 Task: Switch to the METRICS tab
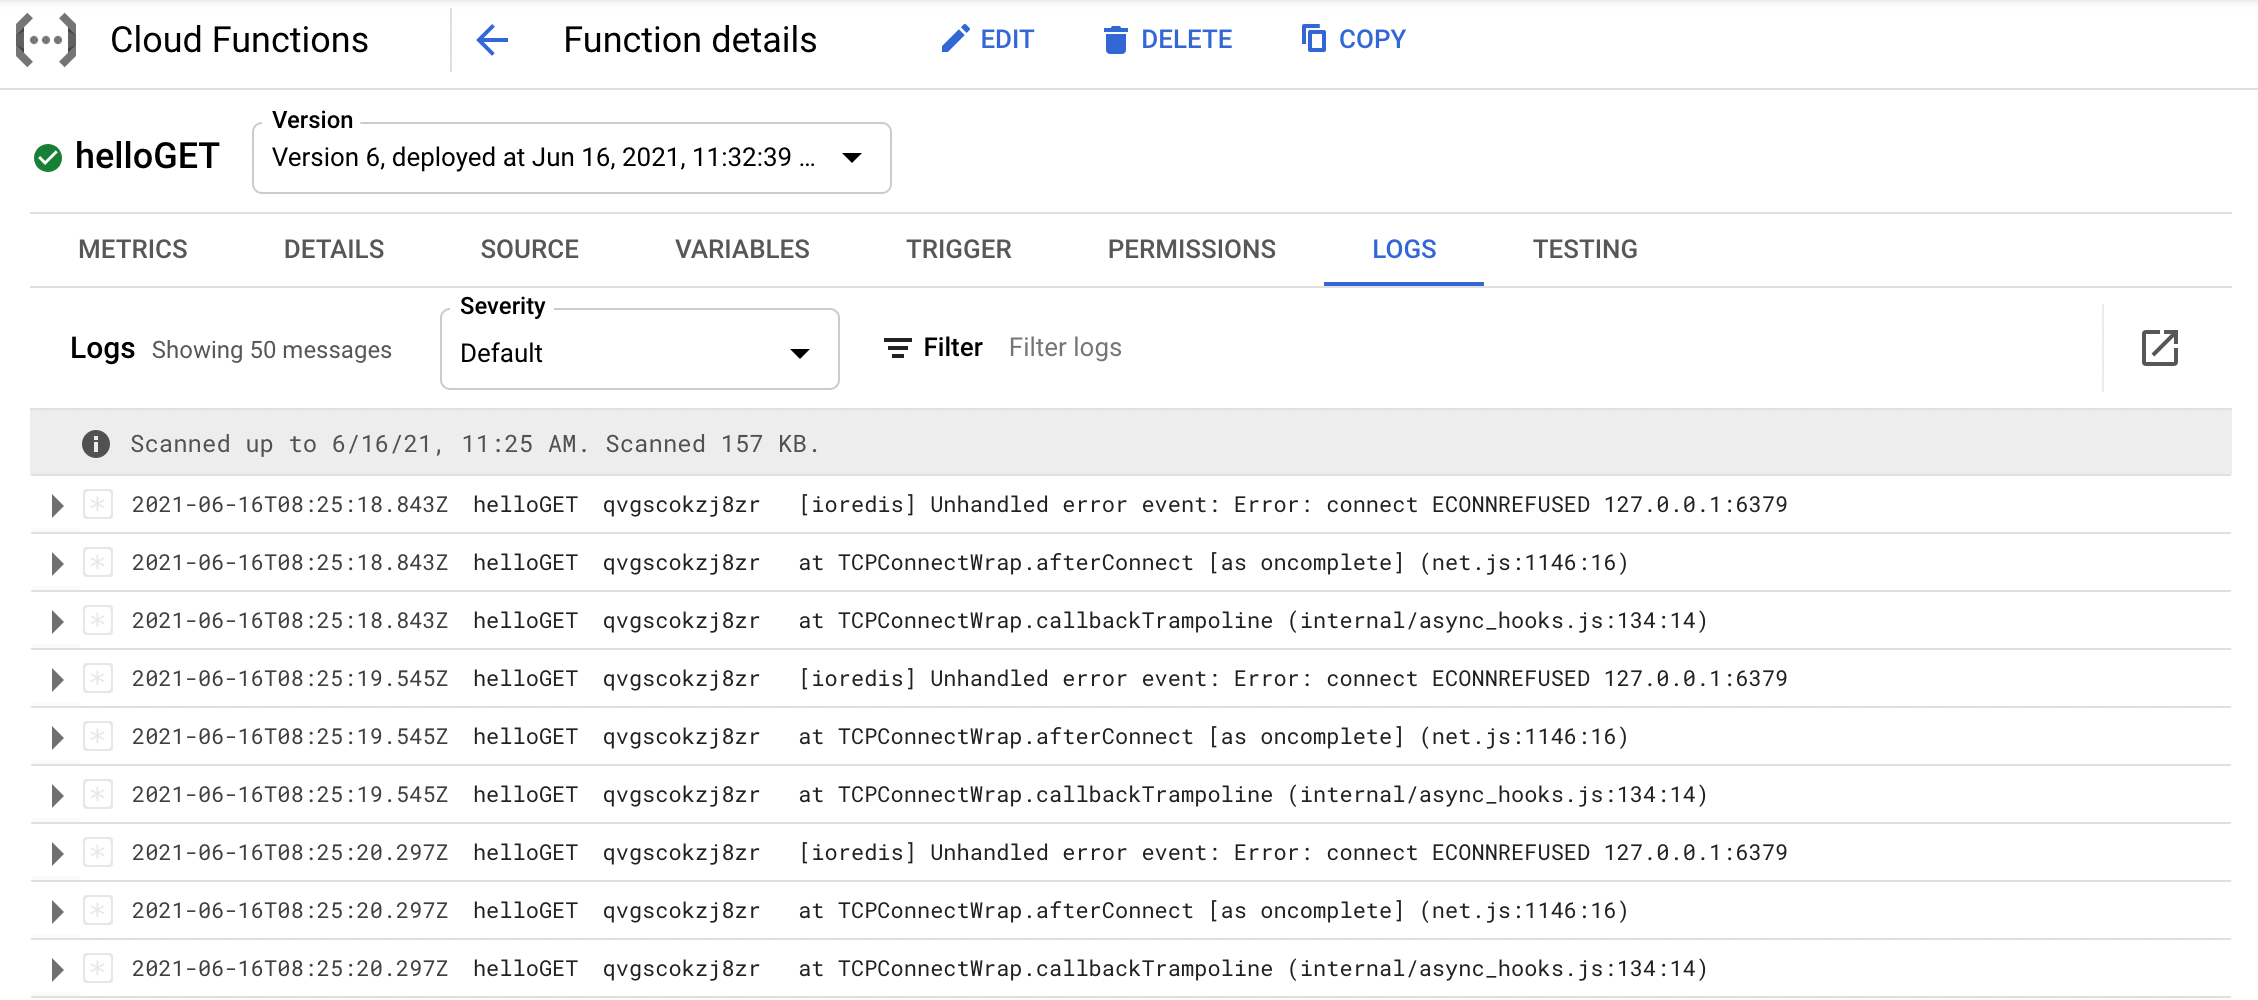coord(133,249)
